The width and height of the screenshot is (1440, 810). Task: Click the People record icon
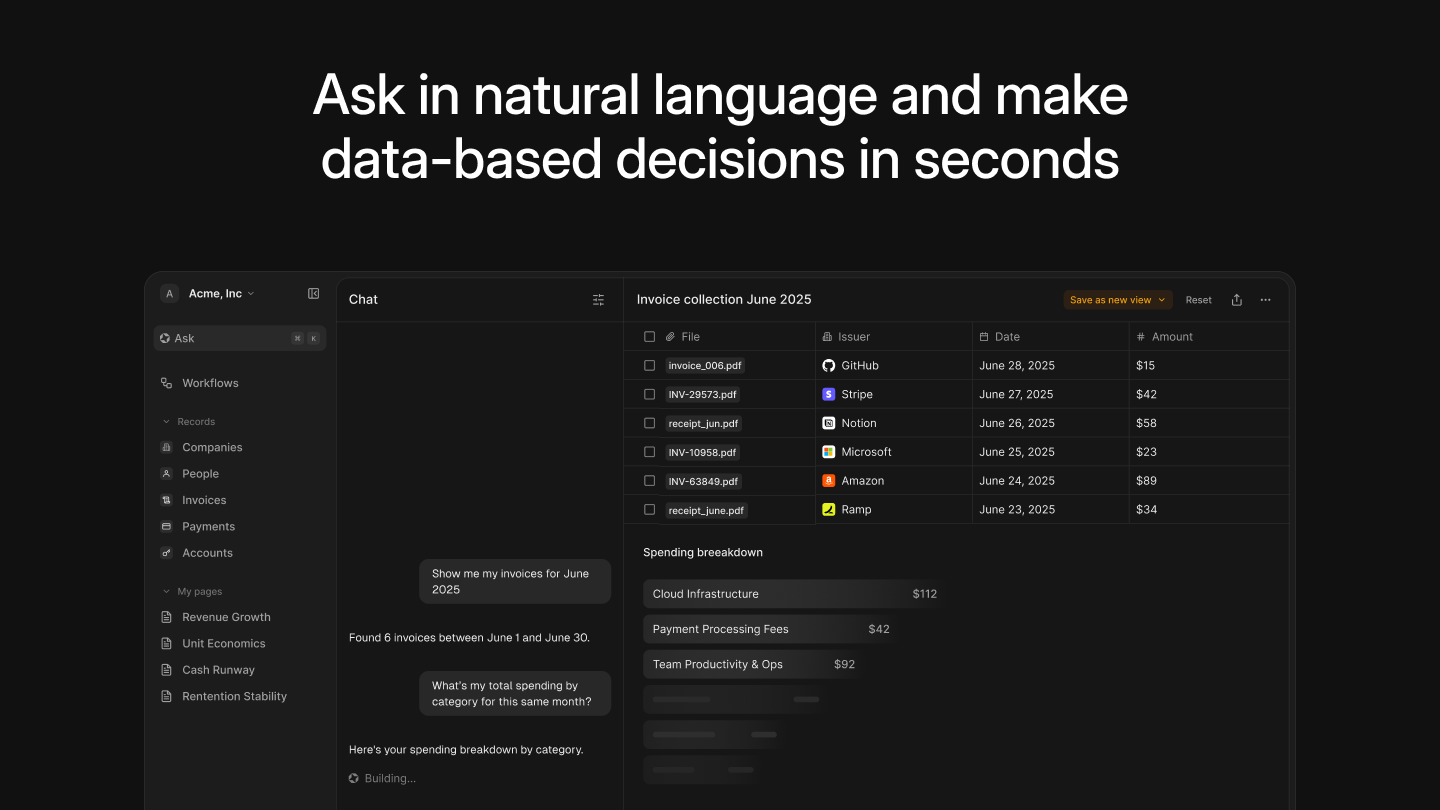(x=166, y=473)
